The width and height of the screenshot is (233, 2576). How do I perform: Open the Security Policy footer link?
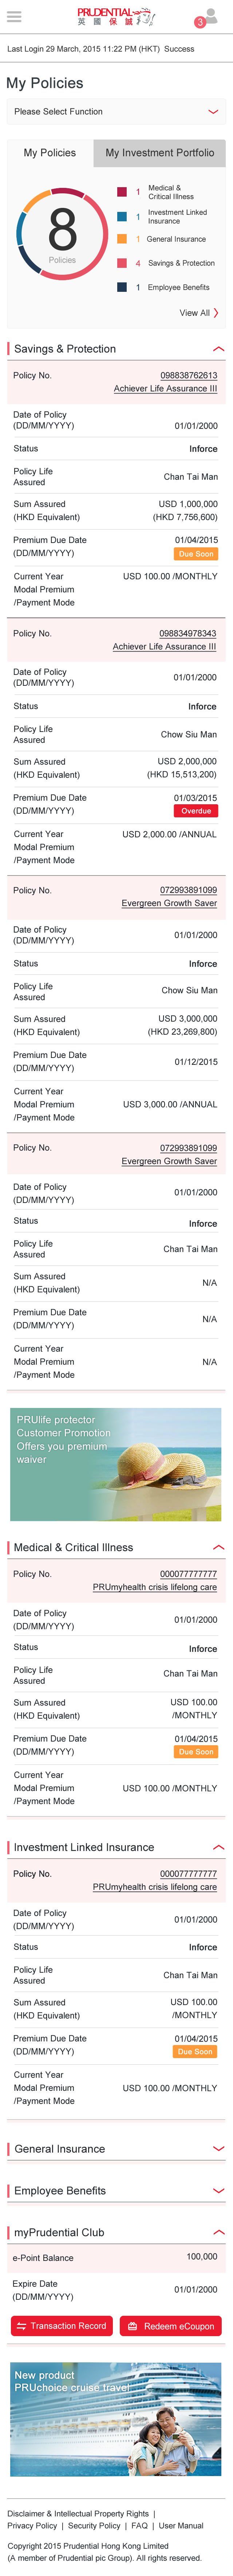coord(94,2526)
